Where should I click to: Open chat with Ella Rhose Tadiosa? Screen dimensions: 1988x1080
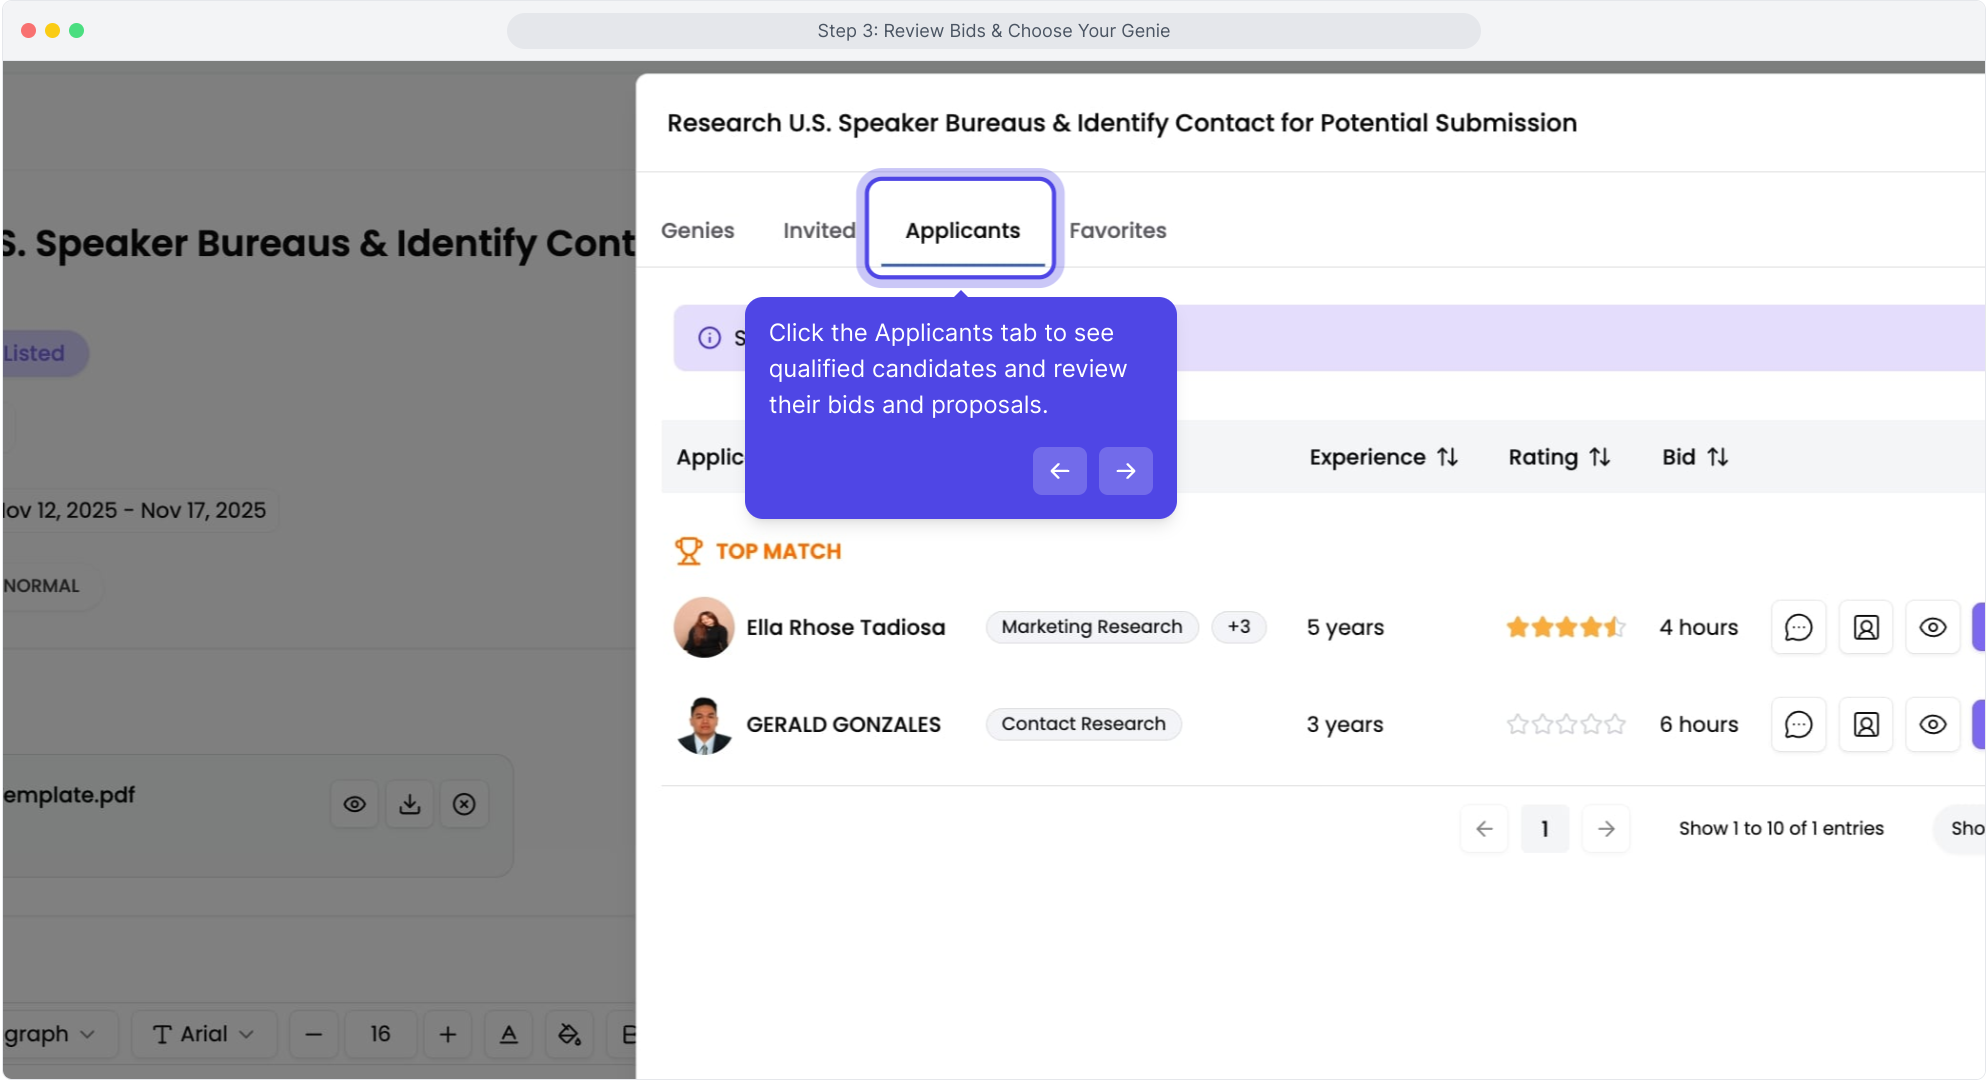coord(1798,627)
